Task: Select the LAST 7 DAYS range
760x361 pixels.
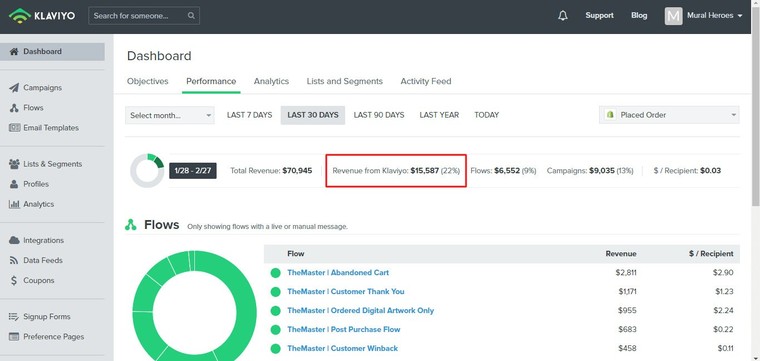Action: point(250,115)
